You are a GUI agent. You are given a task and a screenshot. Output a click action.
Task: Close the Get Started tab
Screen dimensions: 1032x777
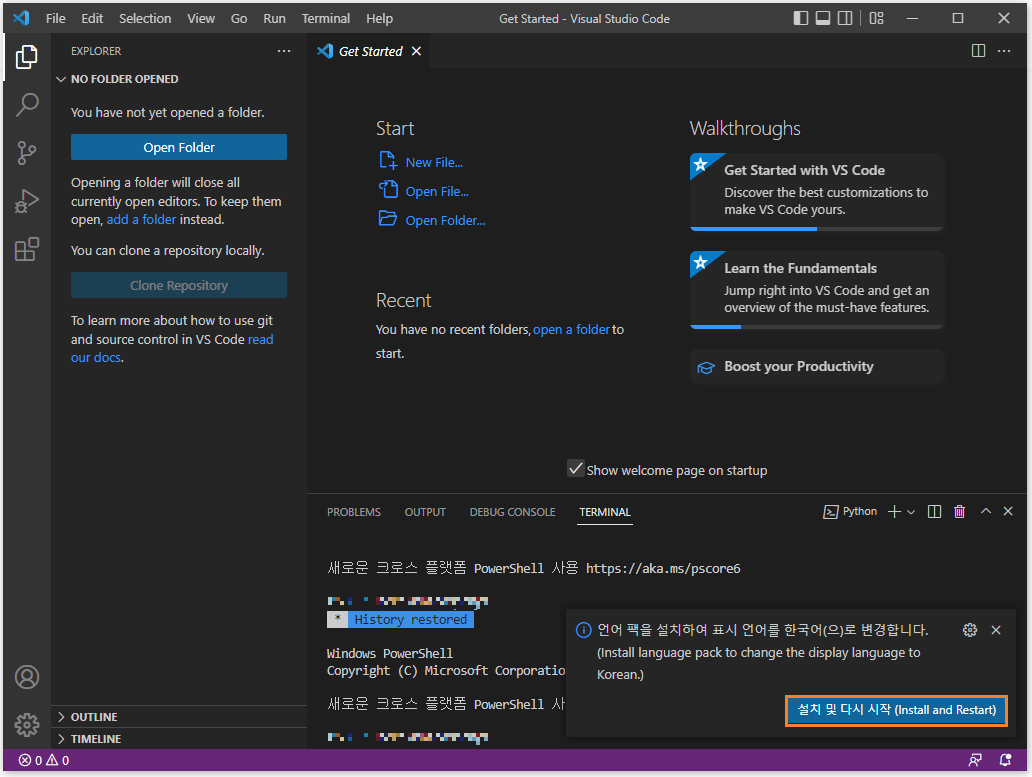click(416, 51)
